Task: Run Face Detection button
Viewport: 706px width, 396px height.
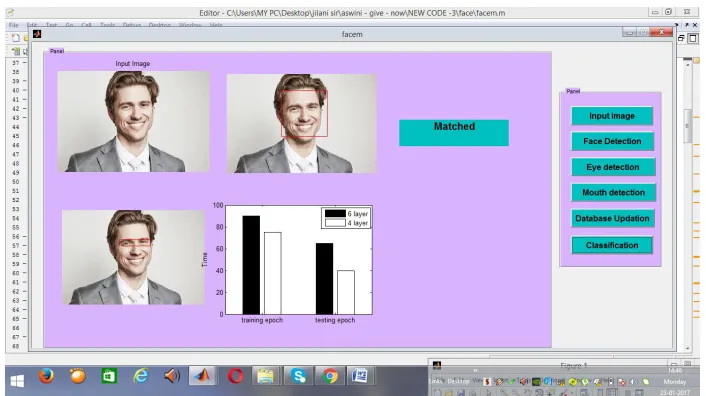Action: (612, 141)
